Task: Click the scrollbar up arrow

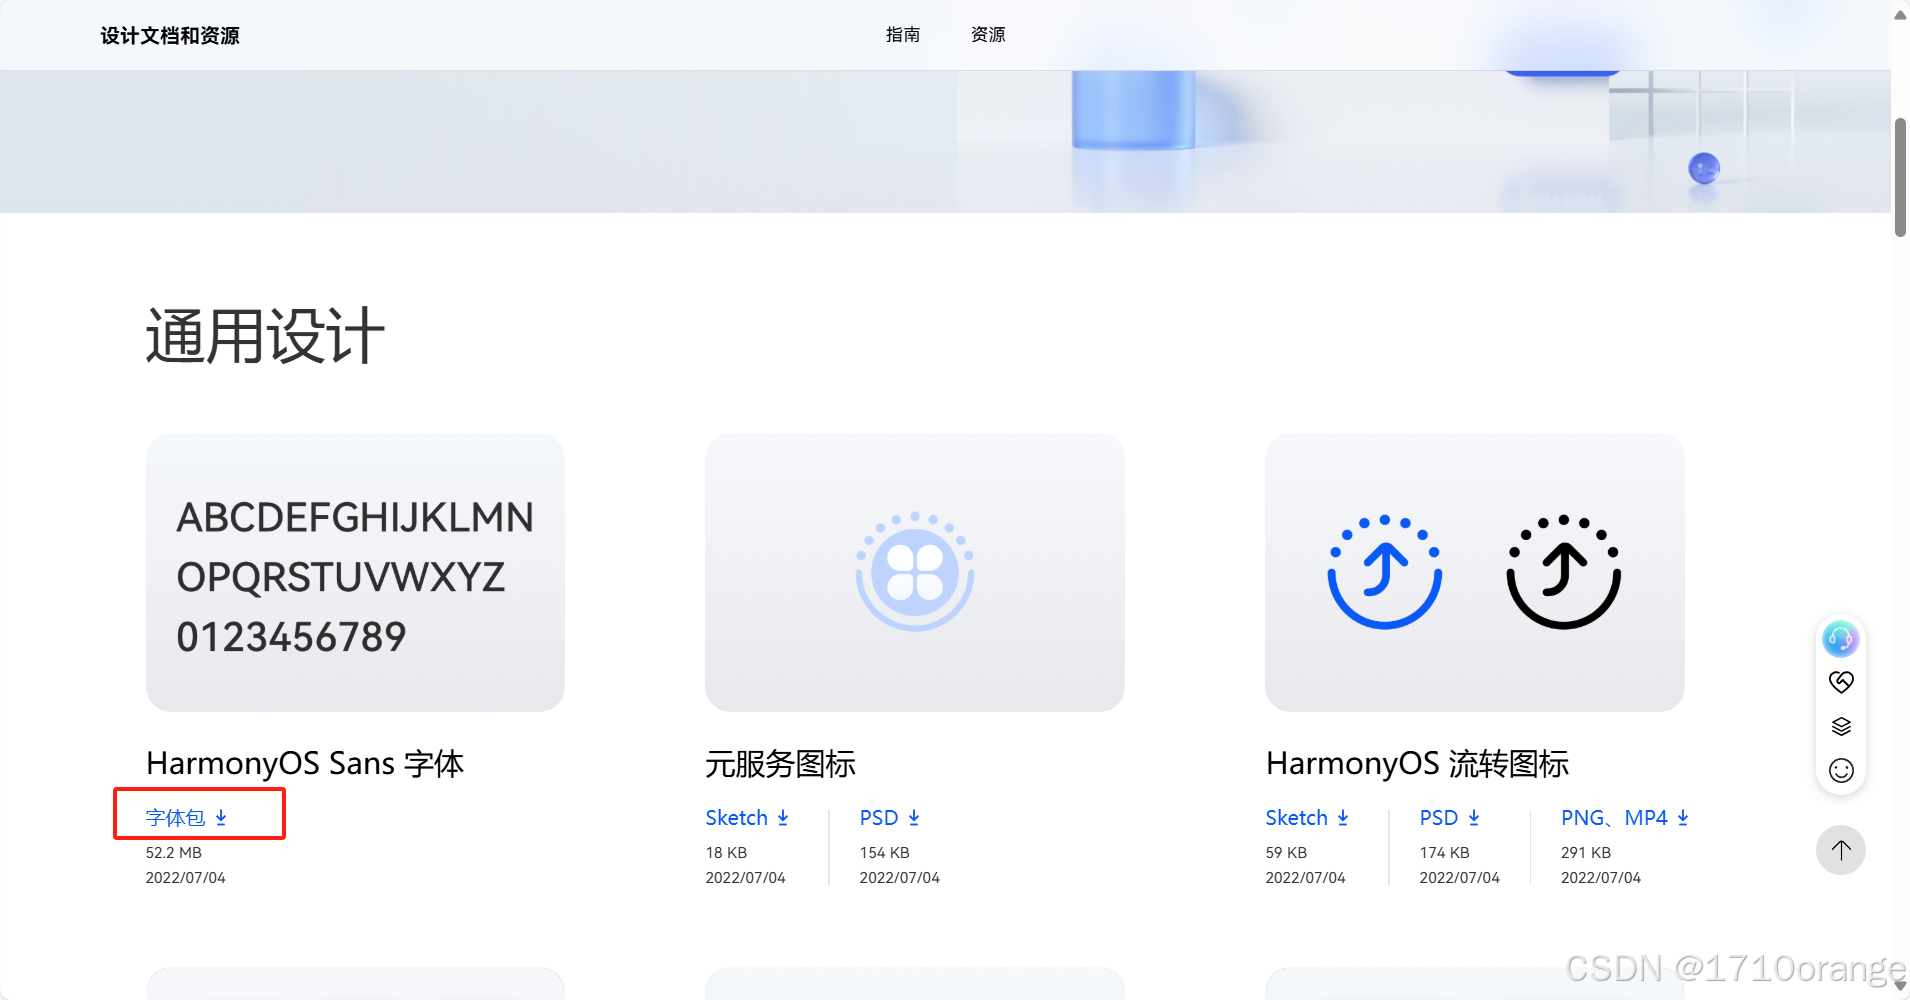Action: tap(1900, 14)
